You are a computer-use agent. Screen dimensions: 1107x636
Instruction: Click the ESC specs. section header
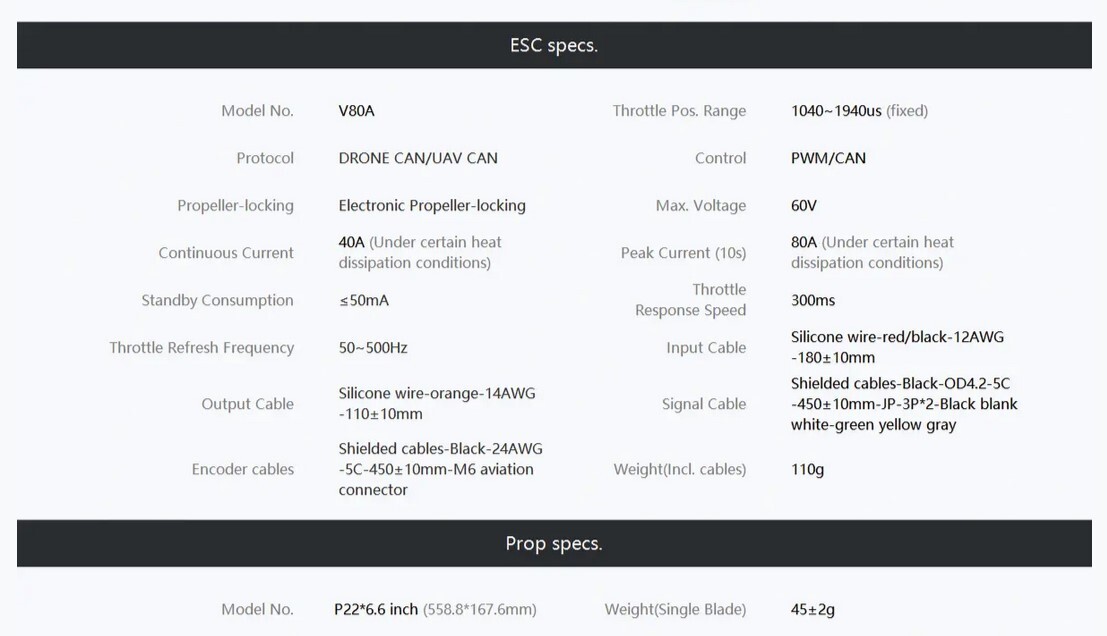554,45
